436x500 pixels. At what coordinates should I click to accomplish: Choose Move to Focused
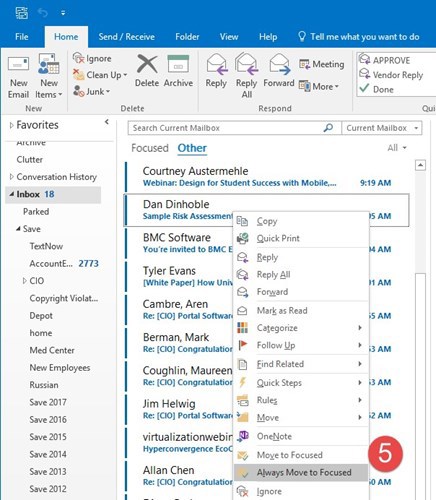[x=301, y=455]
